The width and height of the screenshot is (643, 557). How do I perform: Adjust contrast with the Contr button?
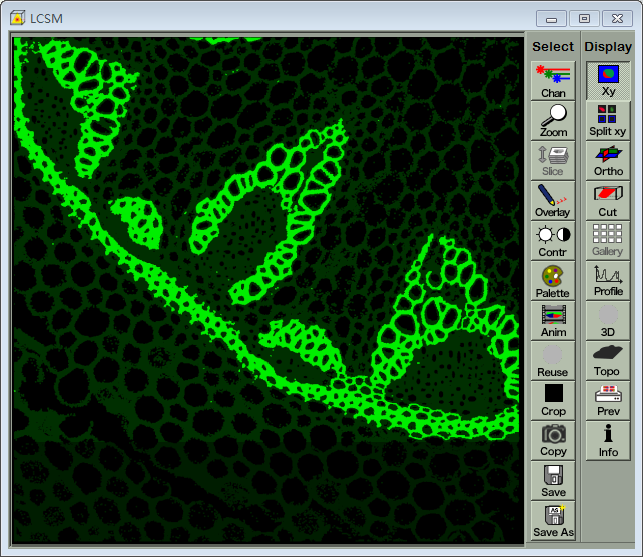[x=553, y=240]
